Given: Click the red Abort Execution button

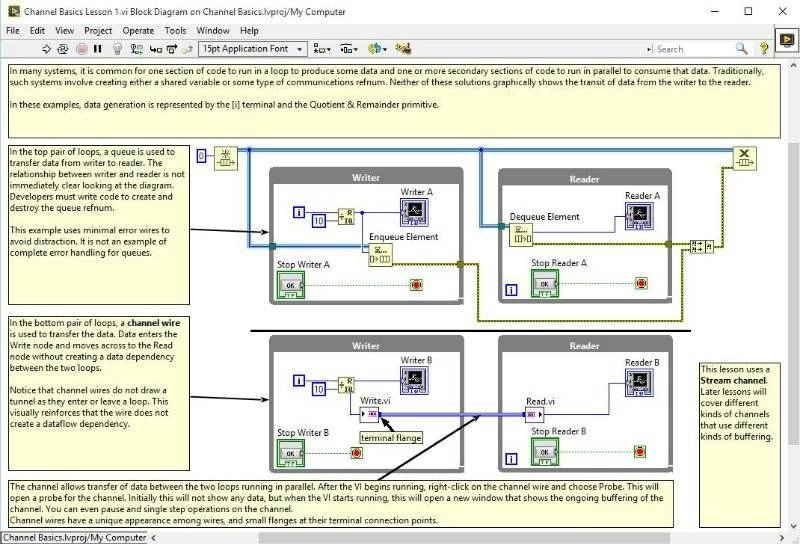Looking at the screenshot, I should tap(82, 49).
